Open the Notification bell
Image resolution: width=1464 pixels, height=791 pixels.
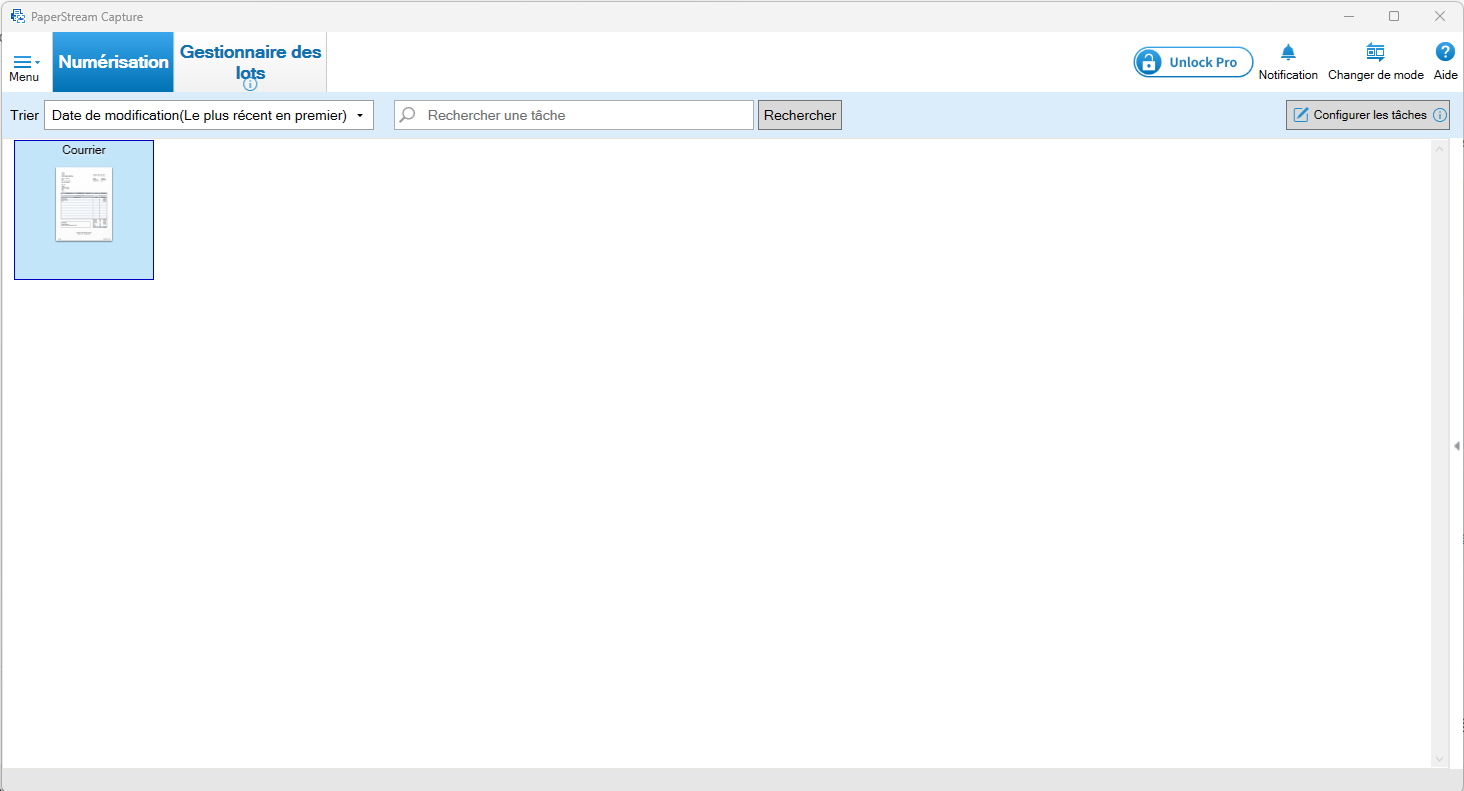pyautogui.click(x=1288, y=61)
